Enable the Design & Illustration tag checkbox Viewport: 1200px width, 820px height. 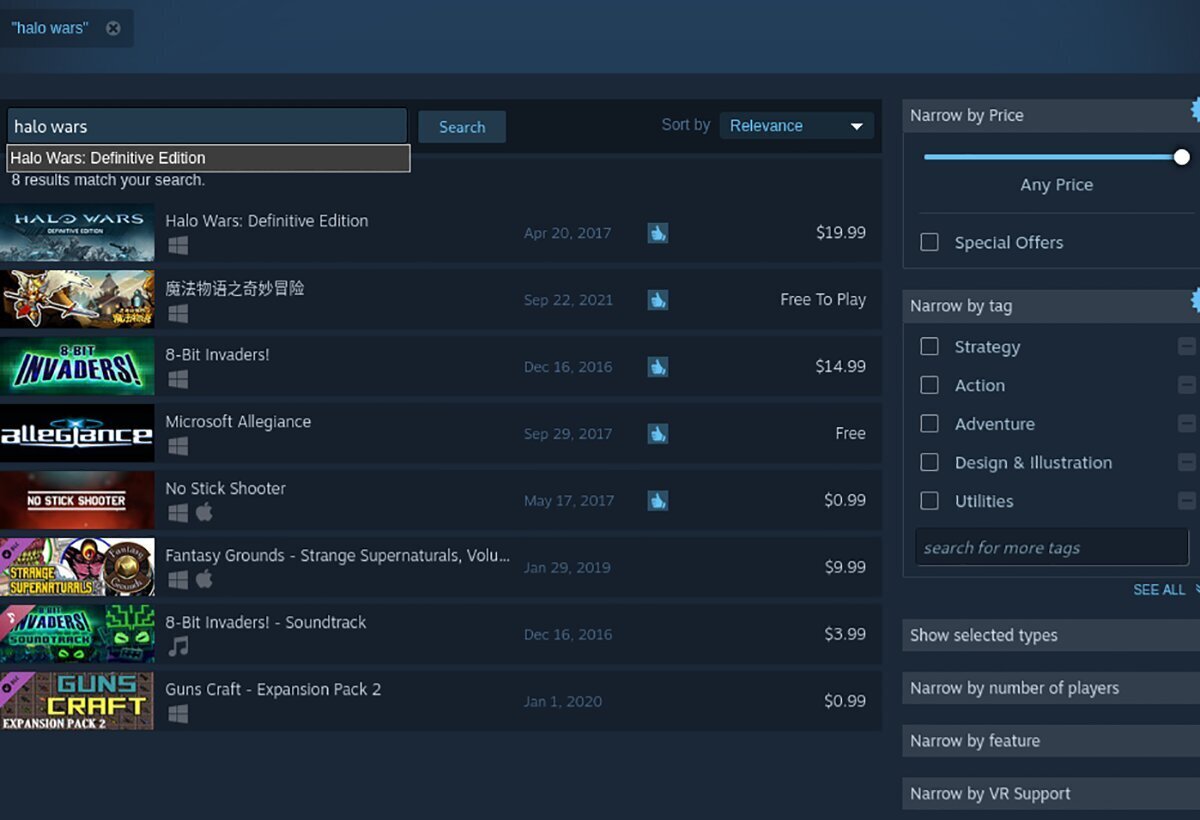(929, 462)
